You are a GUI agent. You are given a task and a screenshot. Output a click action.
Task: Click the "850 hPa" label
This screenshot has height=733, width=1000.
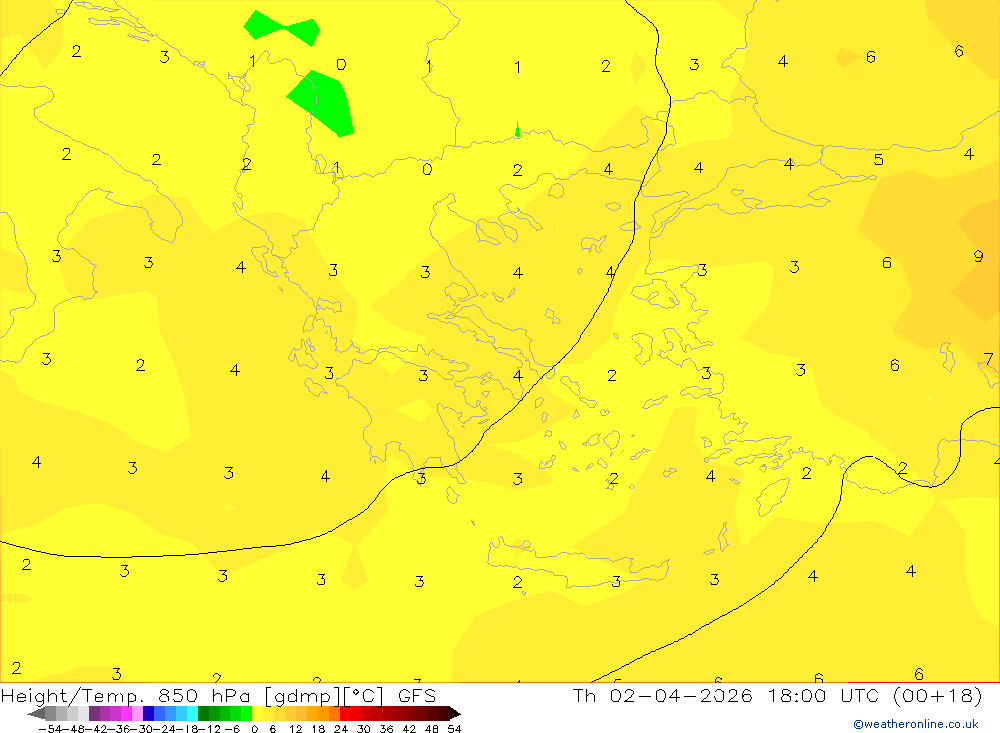pyautogui.click(x=204, y=695)
